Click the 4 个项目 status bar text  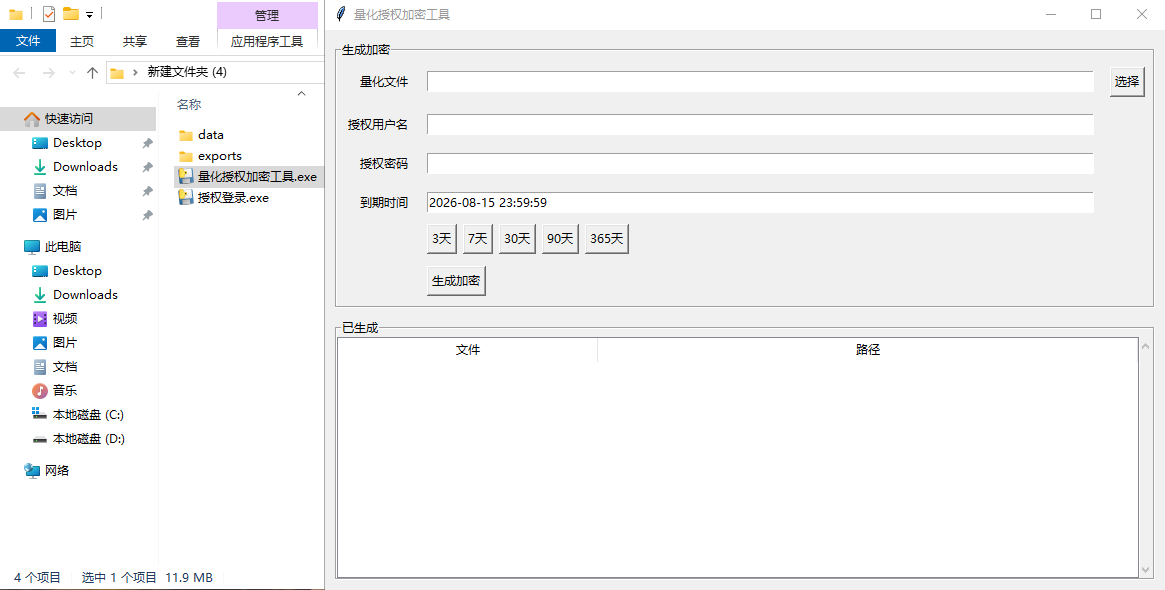pyautogui.click(x=37, y=577)
